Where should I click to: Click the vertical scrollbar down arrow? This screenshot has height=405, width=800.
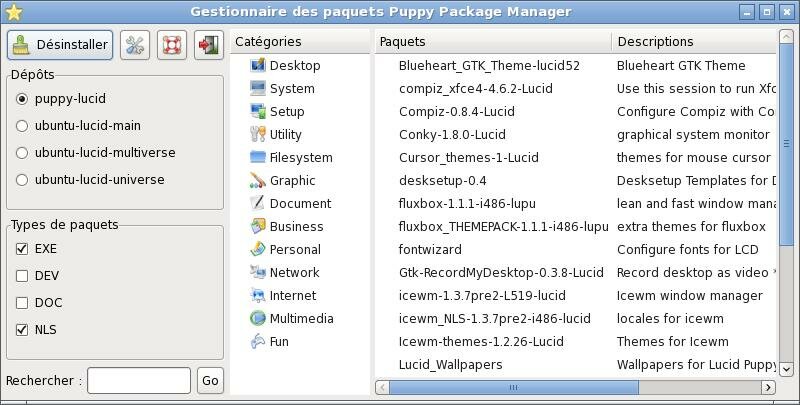pos(786,368)
